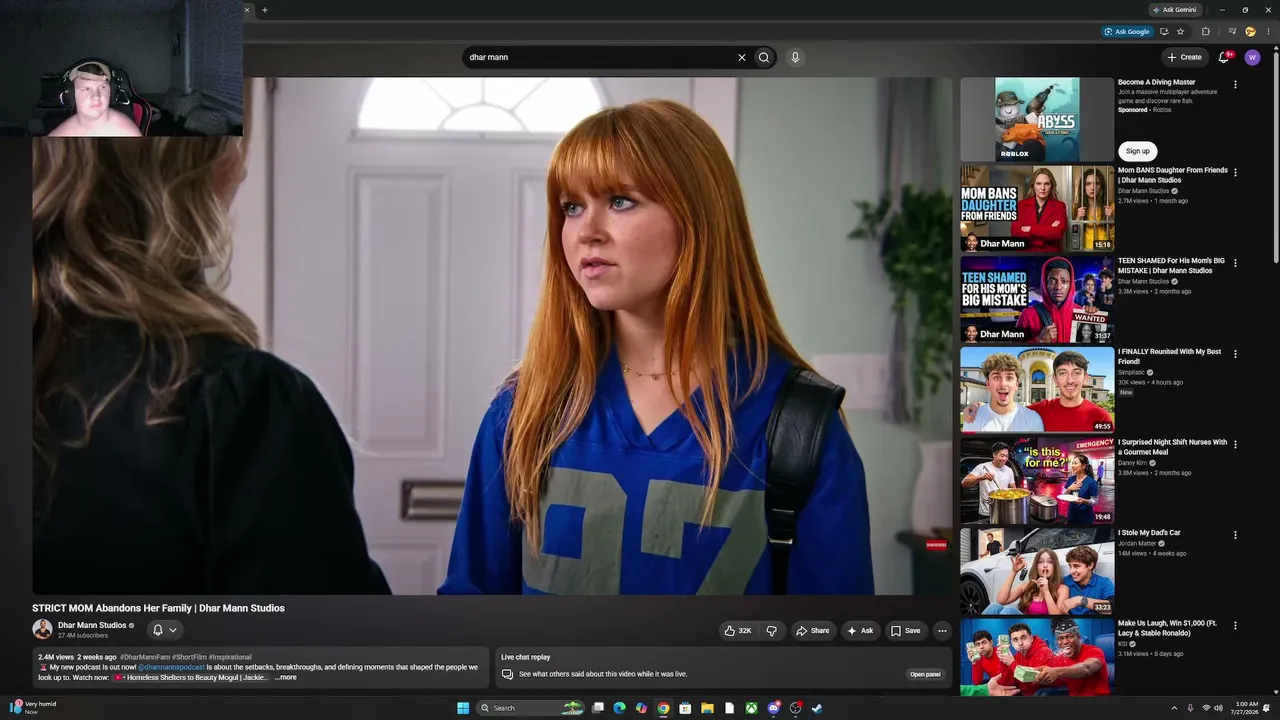Screen dimensions: 1280x720
Task: Open Microsoft Edge from the taskbar
Action: point(619,708)
